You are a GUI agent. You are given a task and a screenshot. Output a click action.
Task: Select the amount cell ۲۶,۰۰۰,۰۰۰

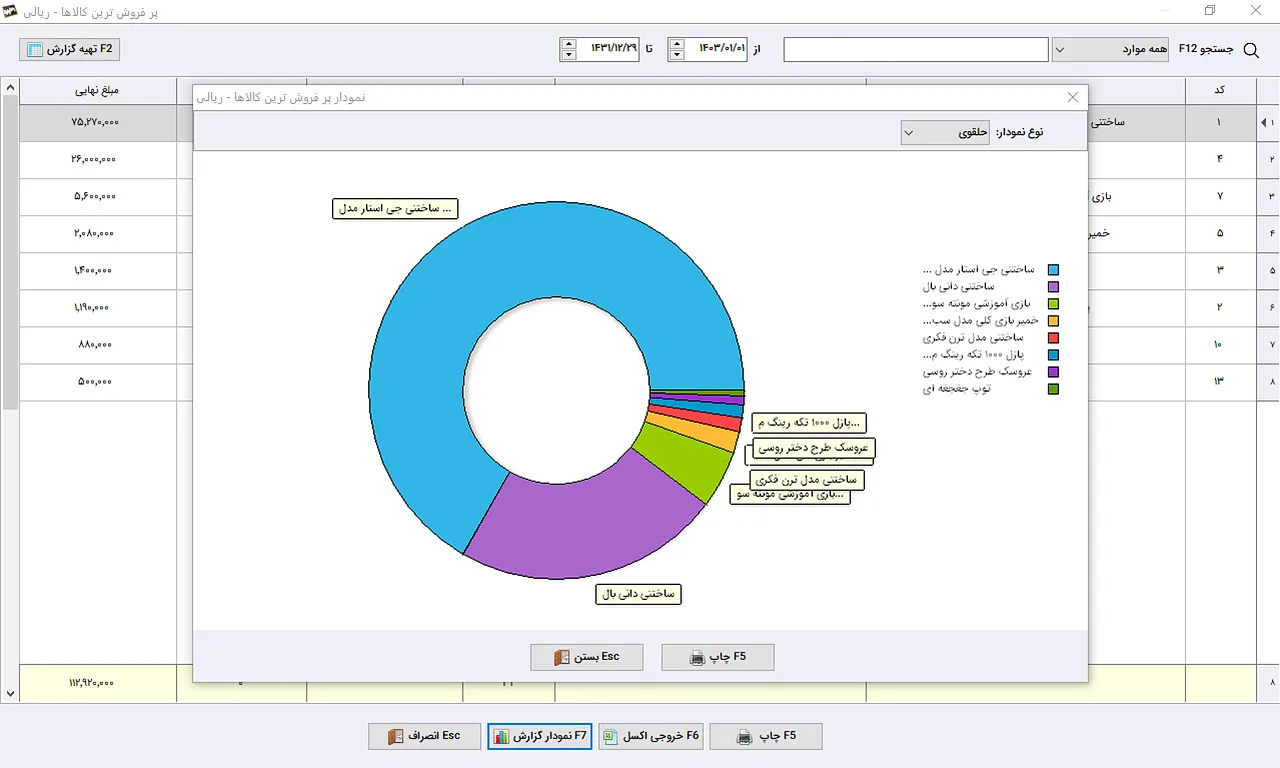[x=97, y=159]
